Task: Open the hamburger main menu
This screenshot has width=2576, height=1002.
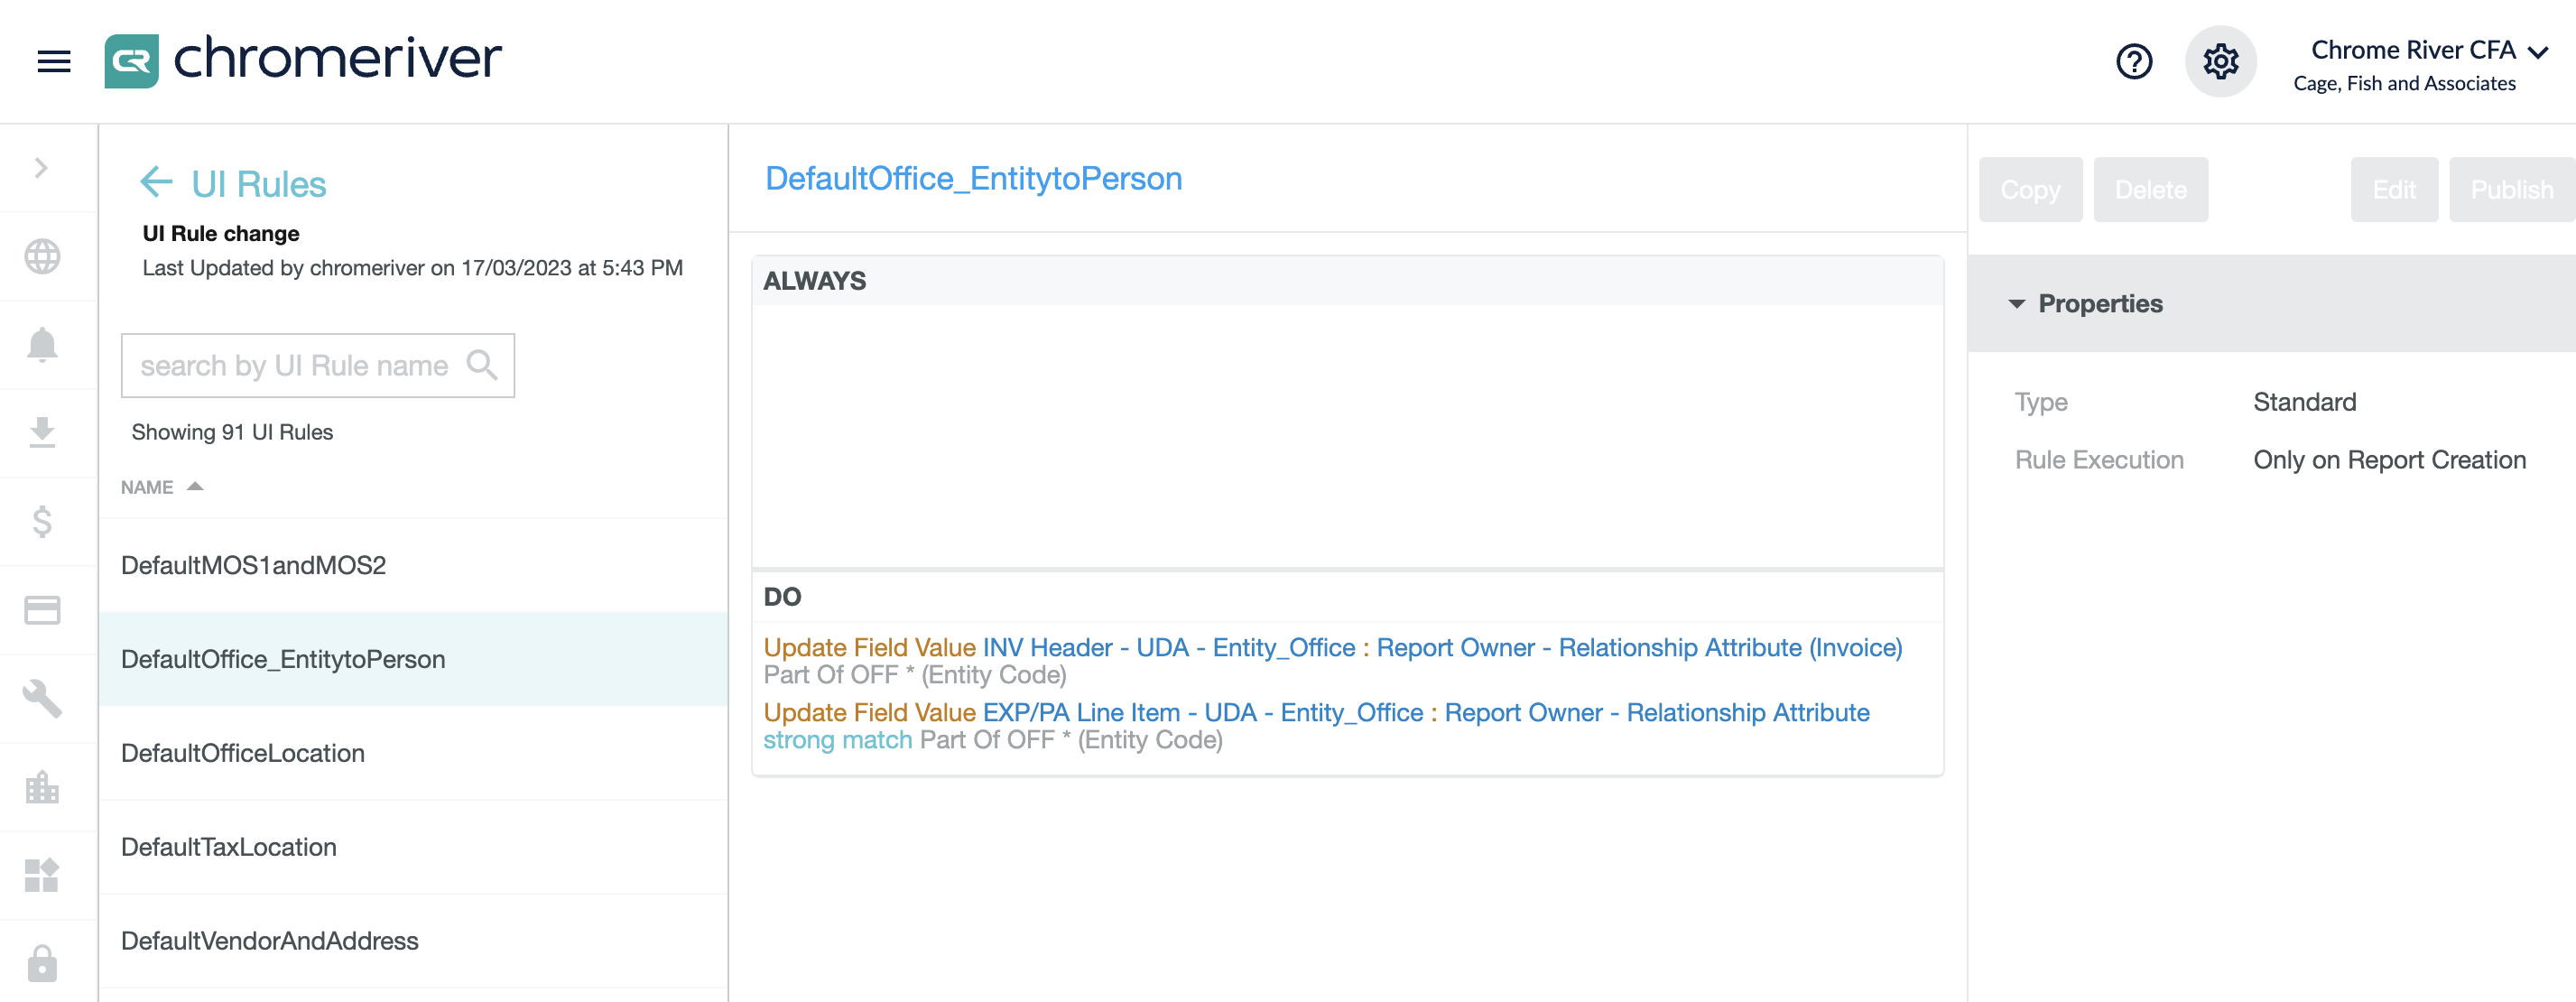Action: [54, 62]
